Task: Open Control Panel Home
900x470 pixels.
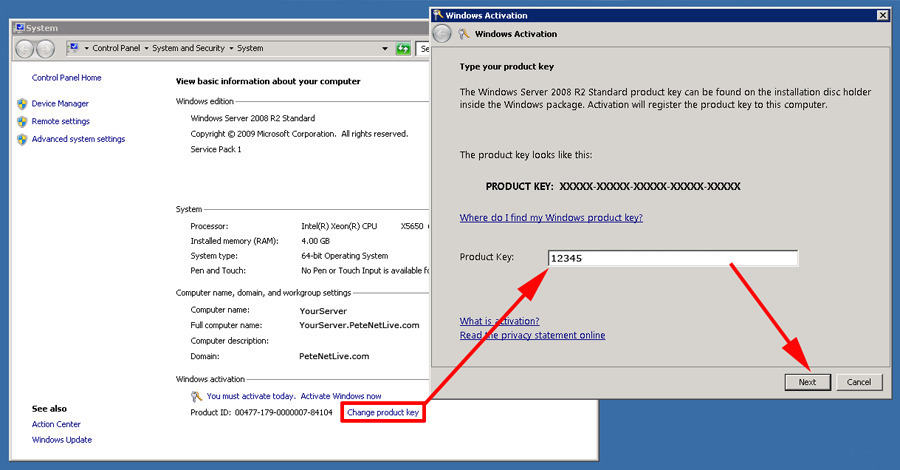Action: coord(67,78)
